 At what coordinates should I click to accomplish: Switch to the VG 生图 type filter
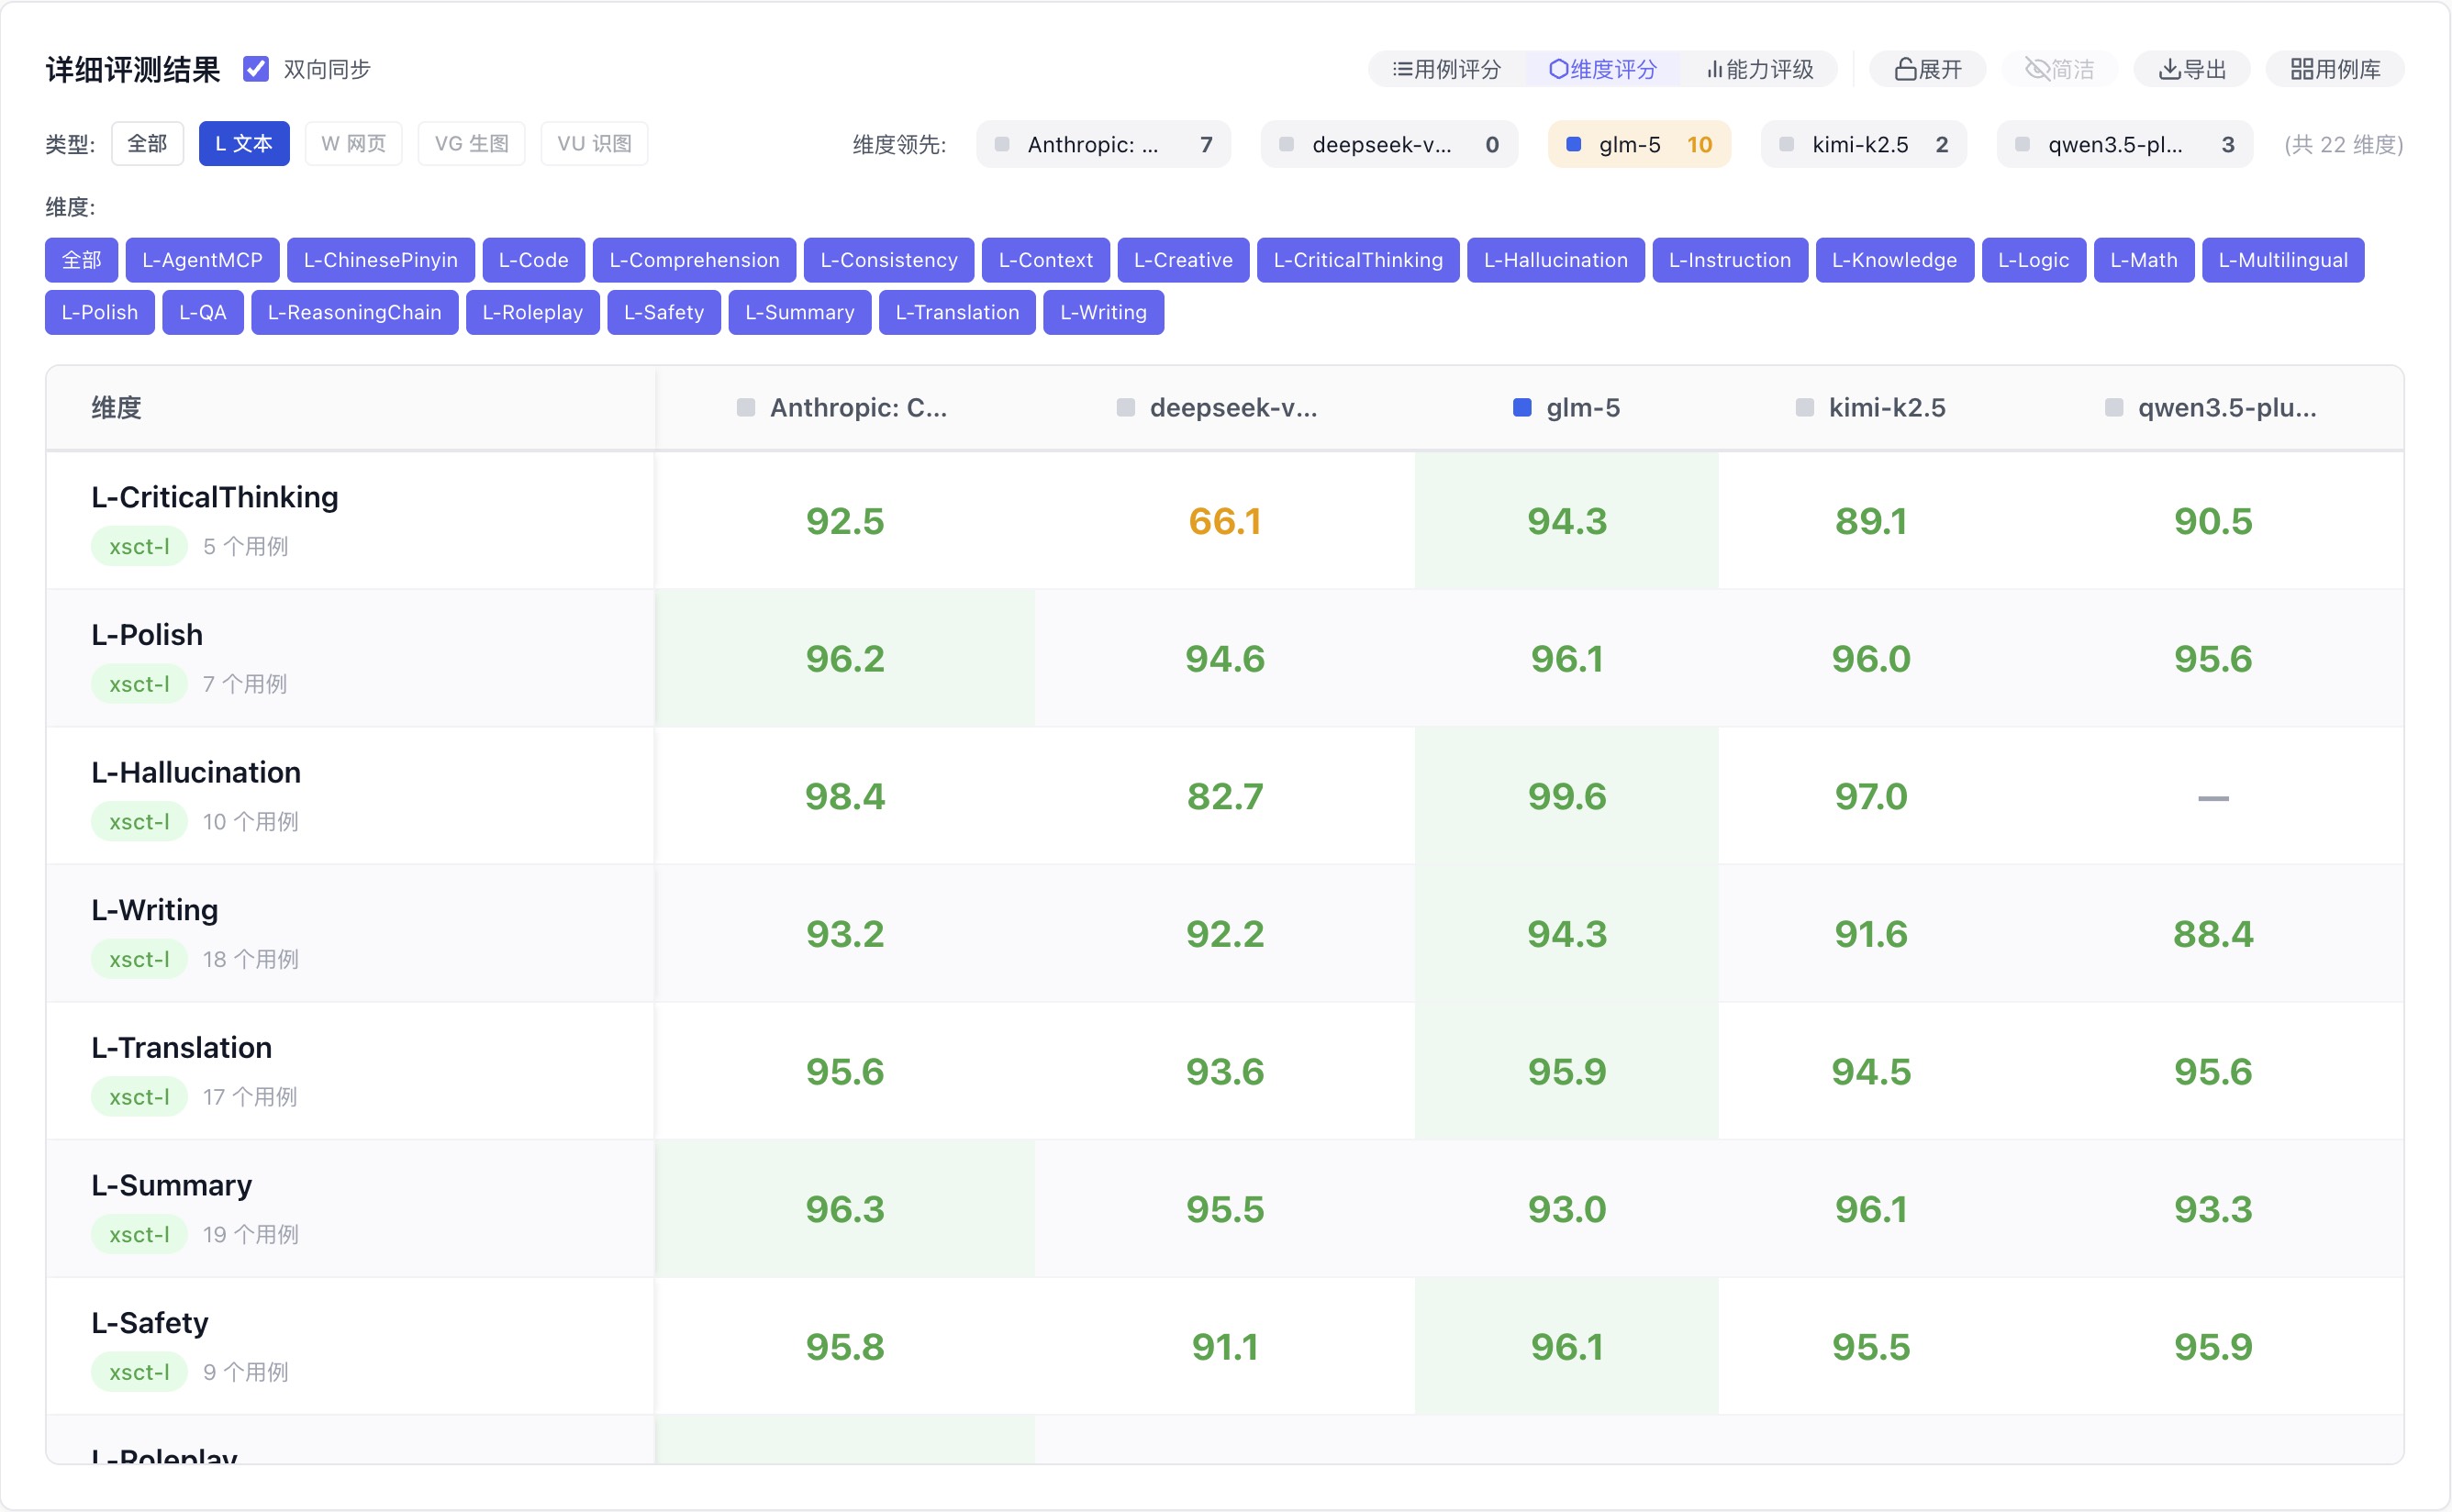[x=471, y=144]
